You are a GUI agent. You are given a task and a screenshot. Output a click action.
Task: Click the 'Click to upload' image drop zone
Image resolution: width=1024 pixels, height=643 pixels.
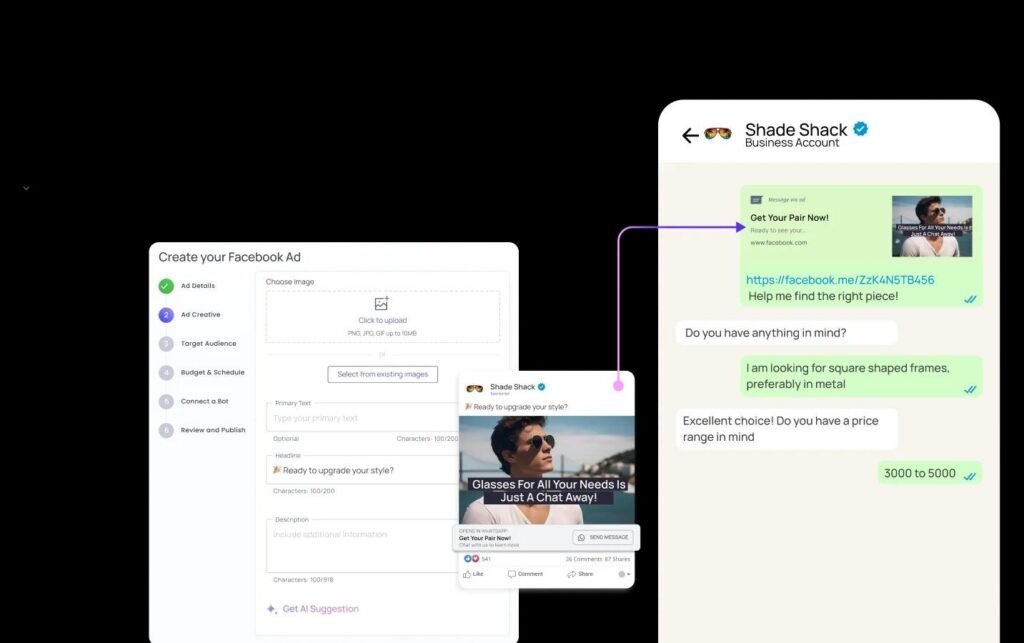click(383, 317)
